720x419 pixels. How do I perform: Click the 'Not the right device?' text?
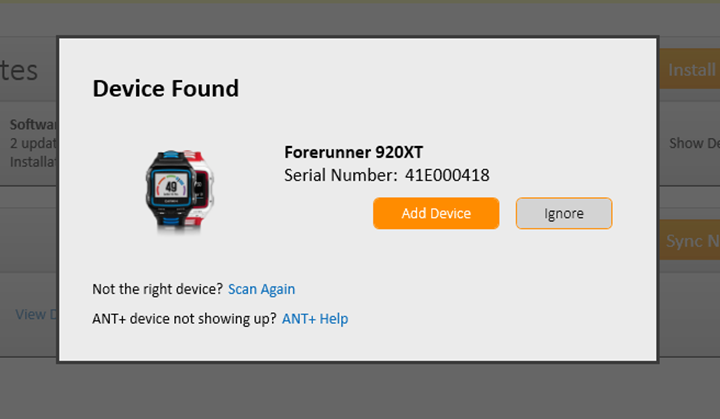pyautogui.click(x=158, y=289)
